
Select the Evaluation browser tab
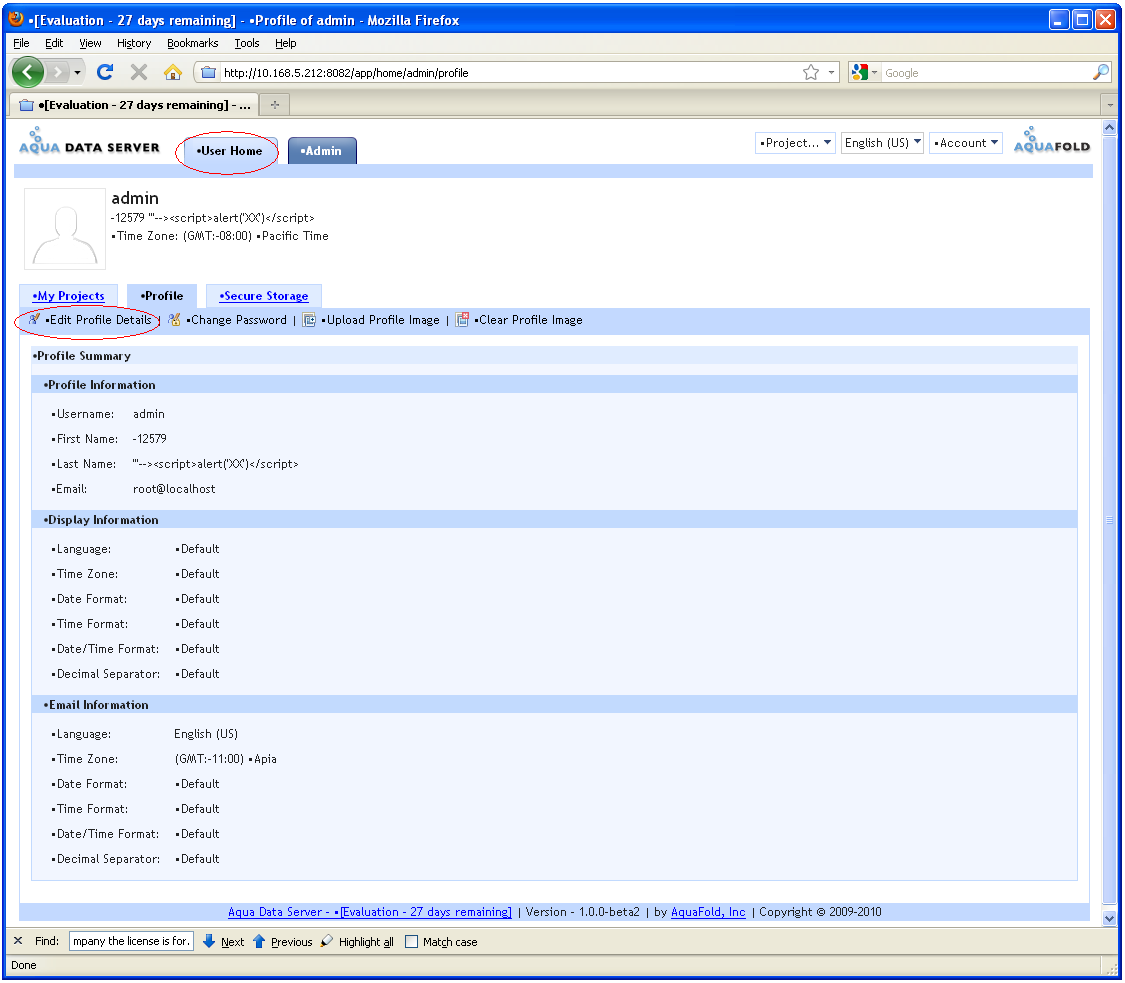click(x=133, y=105)
